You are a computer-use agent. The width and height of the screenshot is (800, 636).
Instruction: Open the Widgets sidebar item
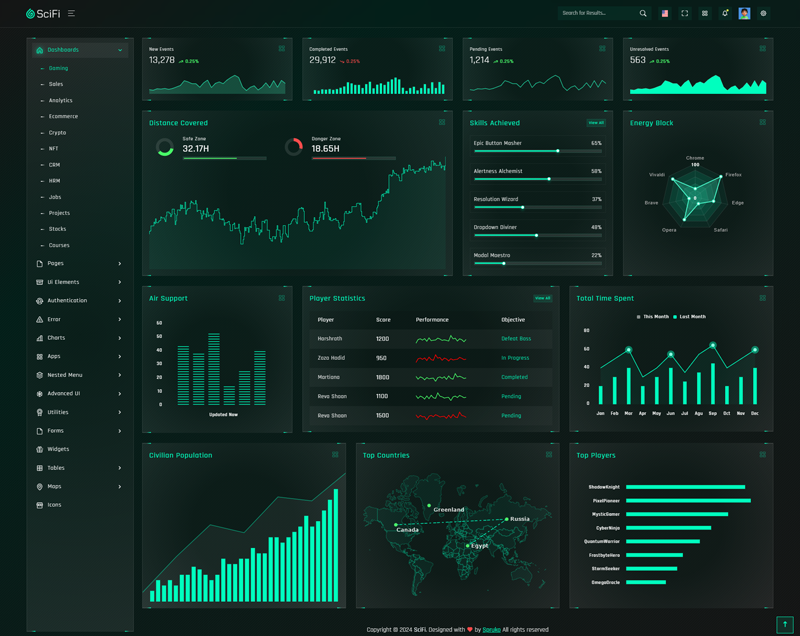58,450
